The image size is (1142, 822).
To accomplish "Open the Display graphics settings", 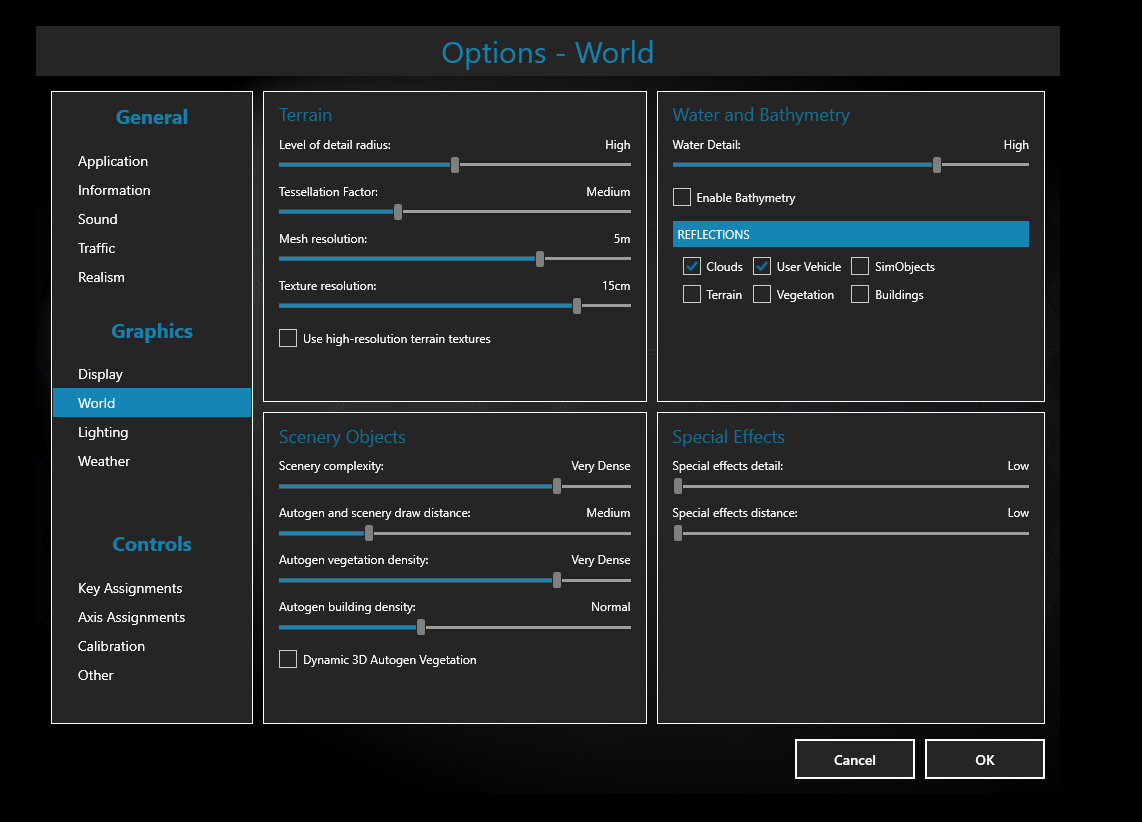I will [100, 374].
